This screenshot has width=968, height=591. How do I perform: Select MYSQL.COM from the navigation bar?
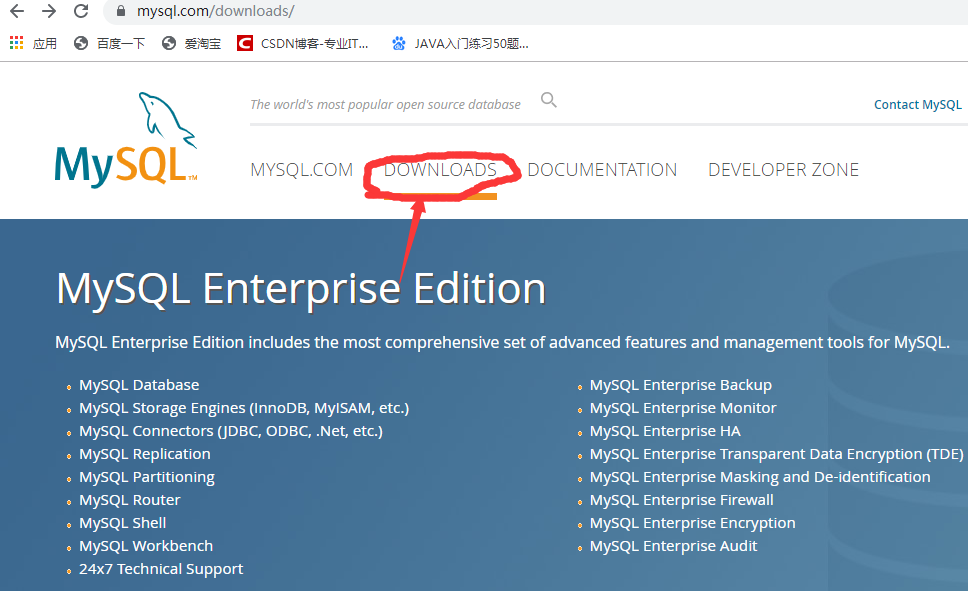coord(301,170)
